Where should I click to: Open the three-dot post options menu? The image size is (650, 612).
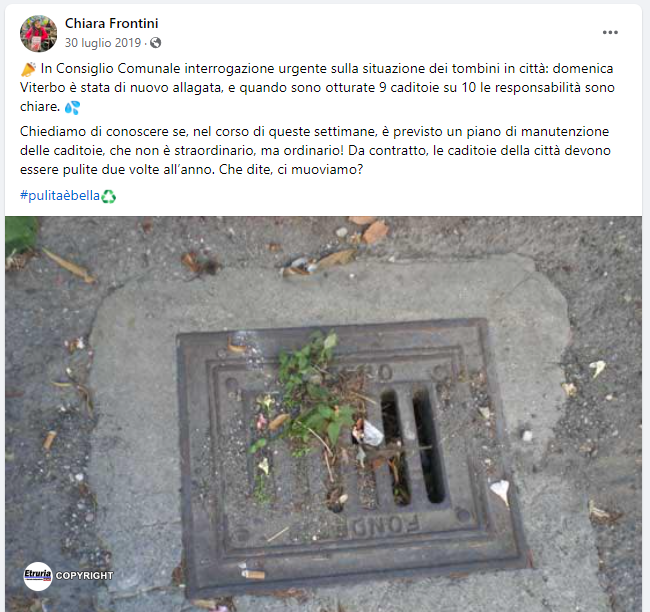(x=610, y=32)
